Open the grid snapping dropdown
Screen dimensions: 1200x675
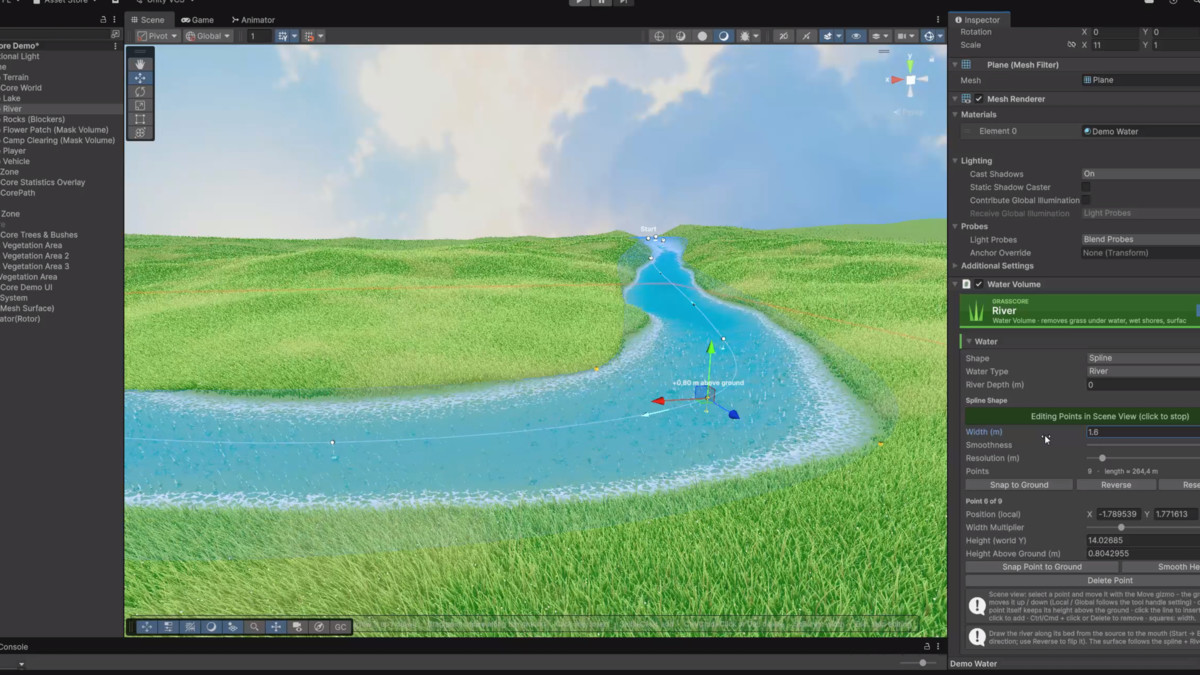286,36
